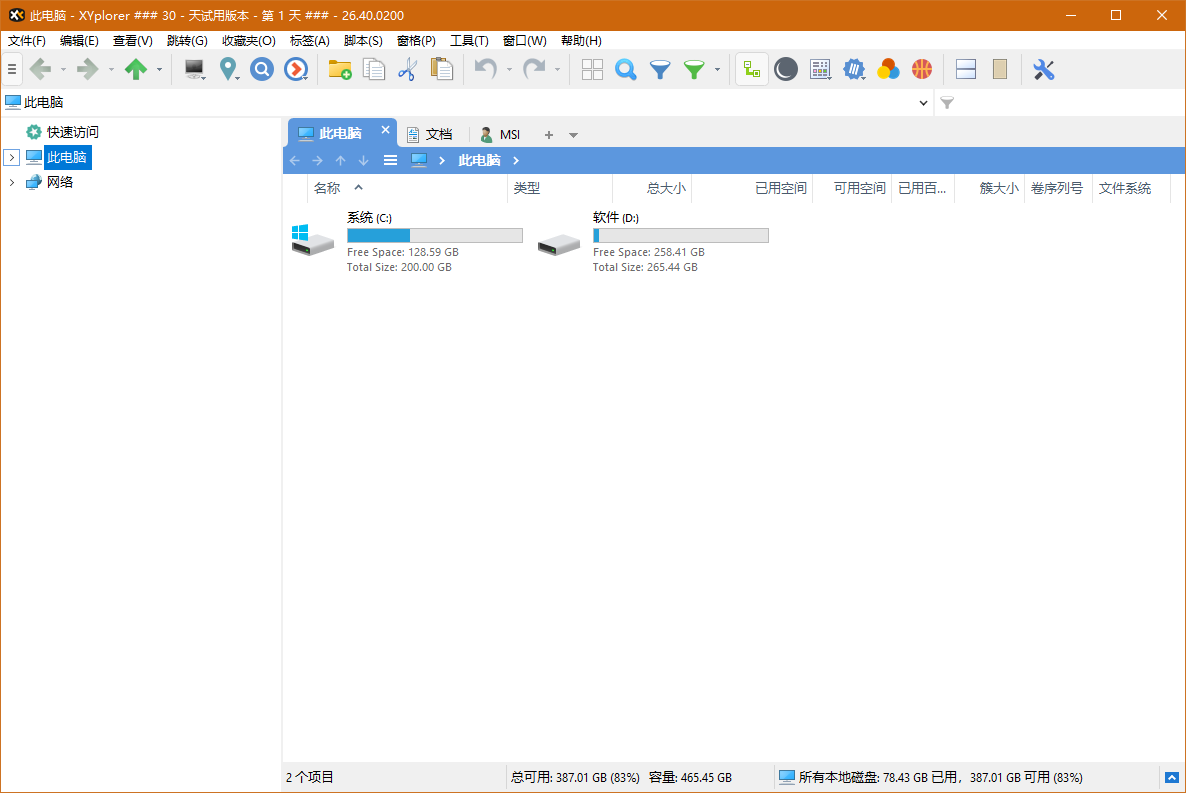Click the blue-red circular arrow icon
Viewport: 1186px width, 793px height.
296,70
